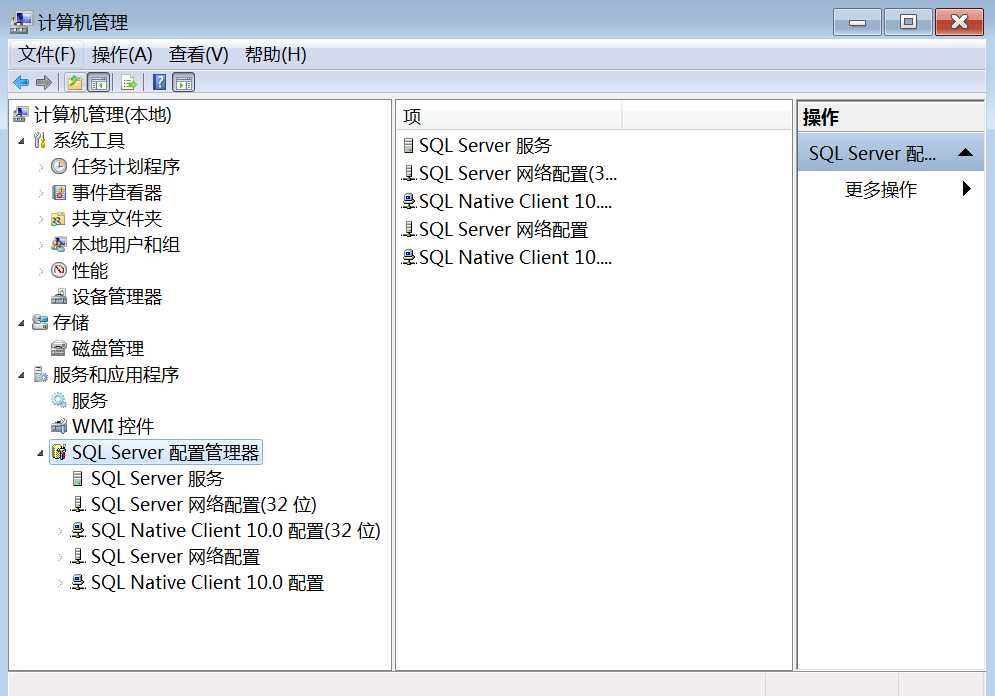This screenshot has height=696, width=995.
Task: Open 更多操作 submenu in actions pane
Action: pyautogui.click(x=891, y=189)
